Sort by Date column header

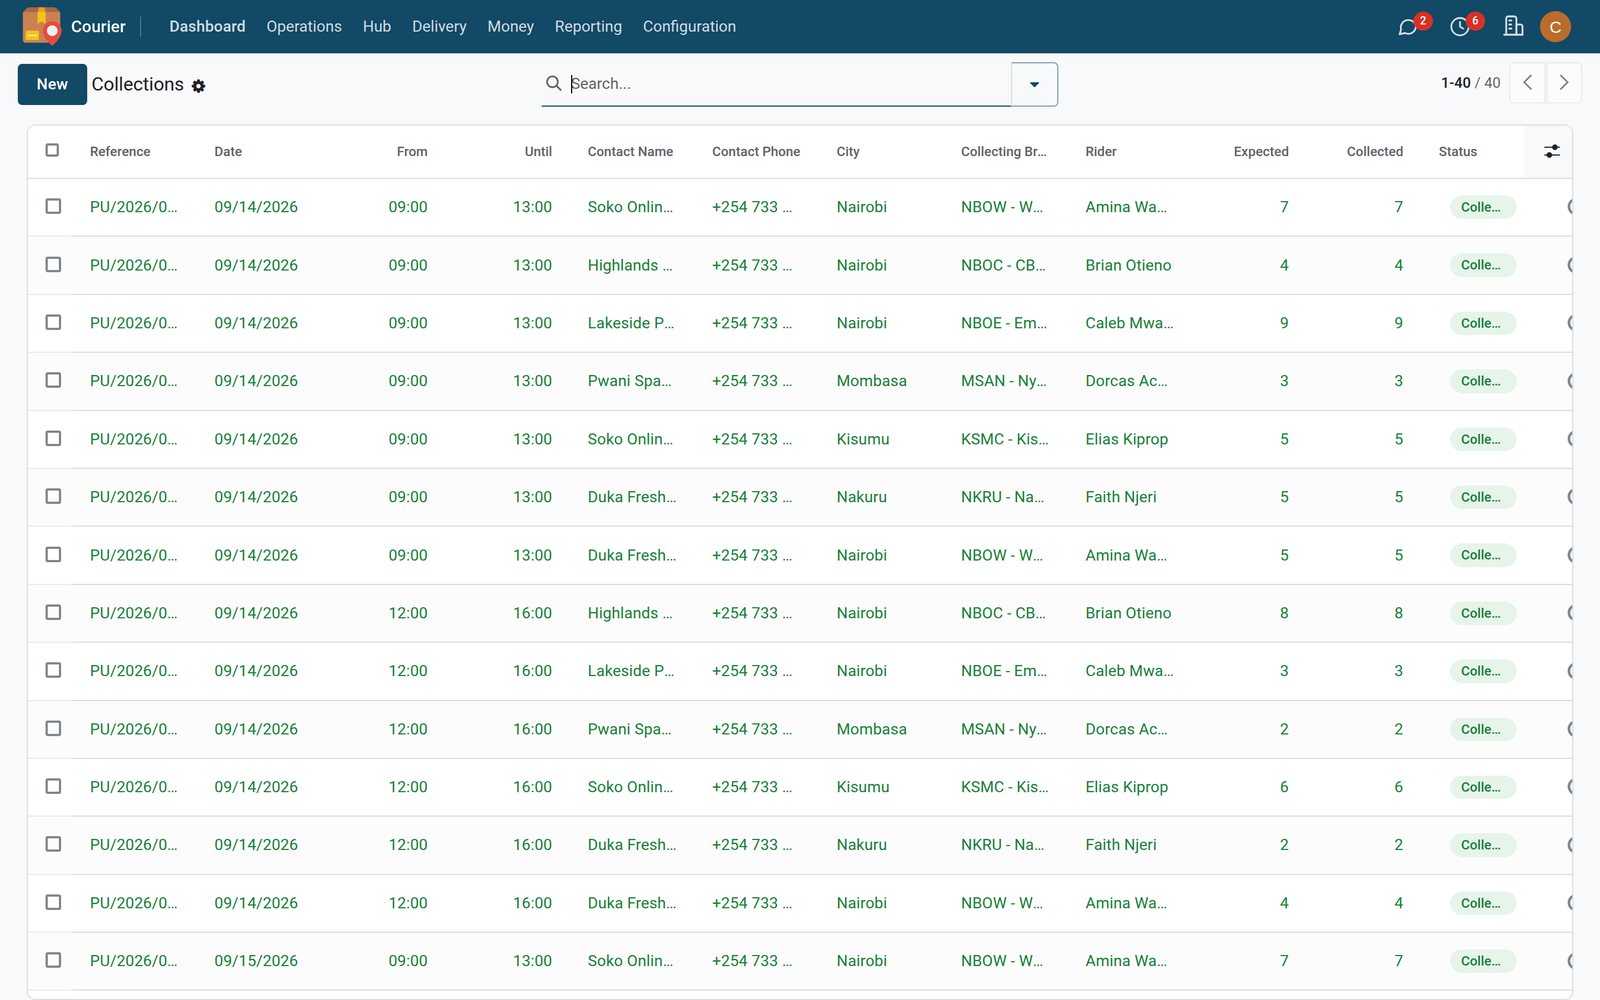coord(228,152)
